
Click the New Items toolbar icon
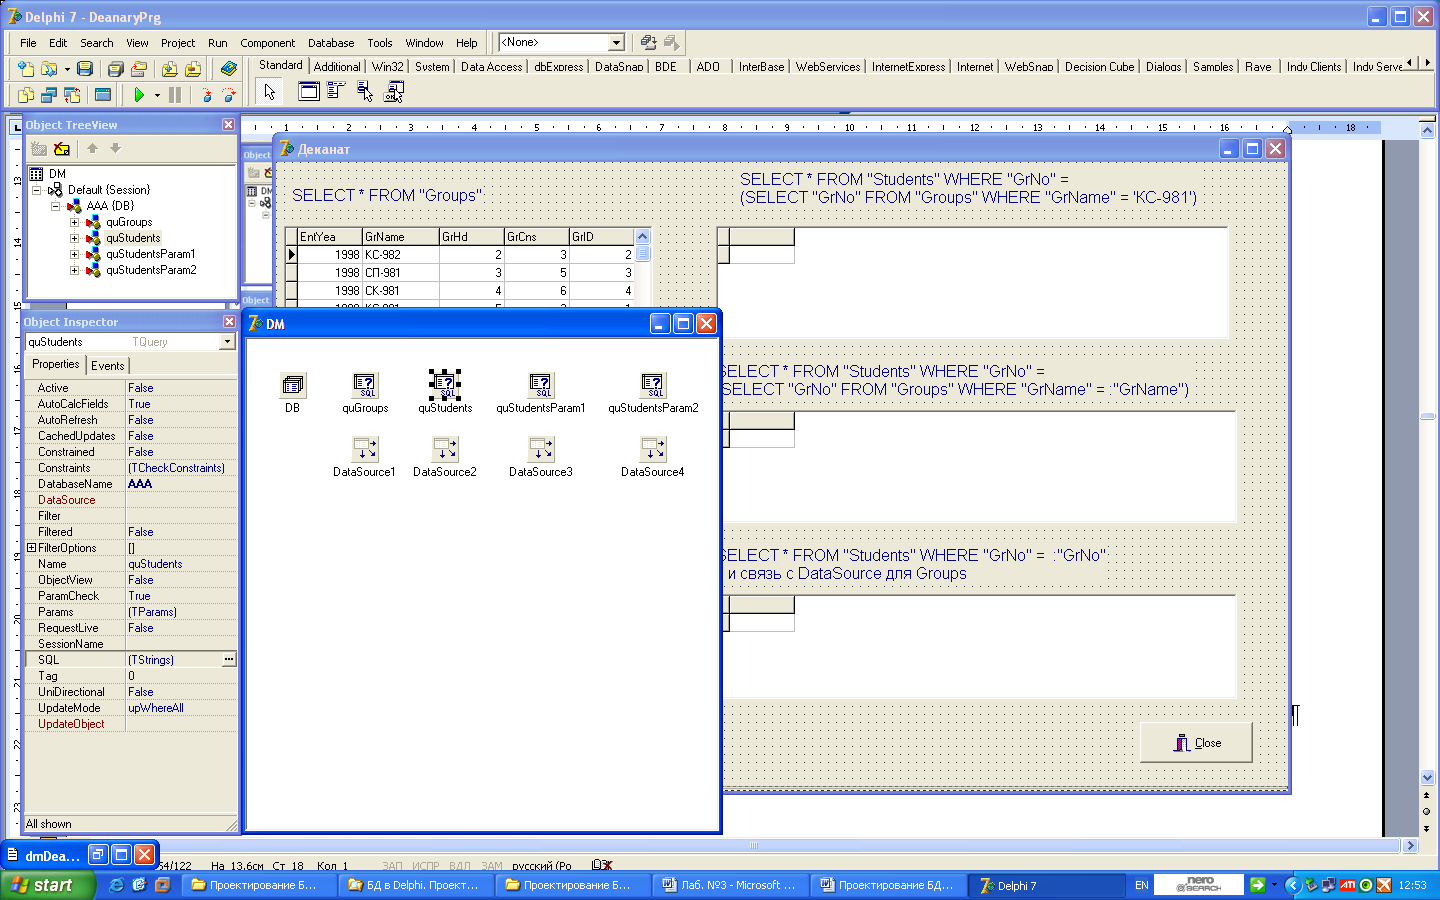25,69
